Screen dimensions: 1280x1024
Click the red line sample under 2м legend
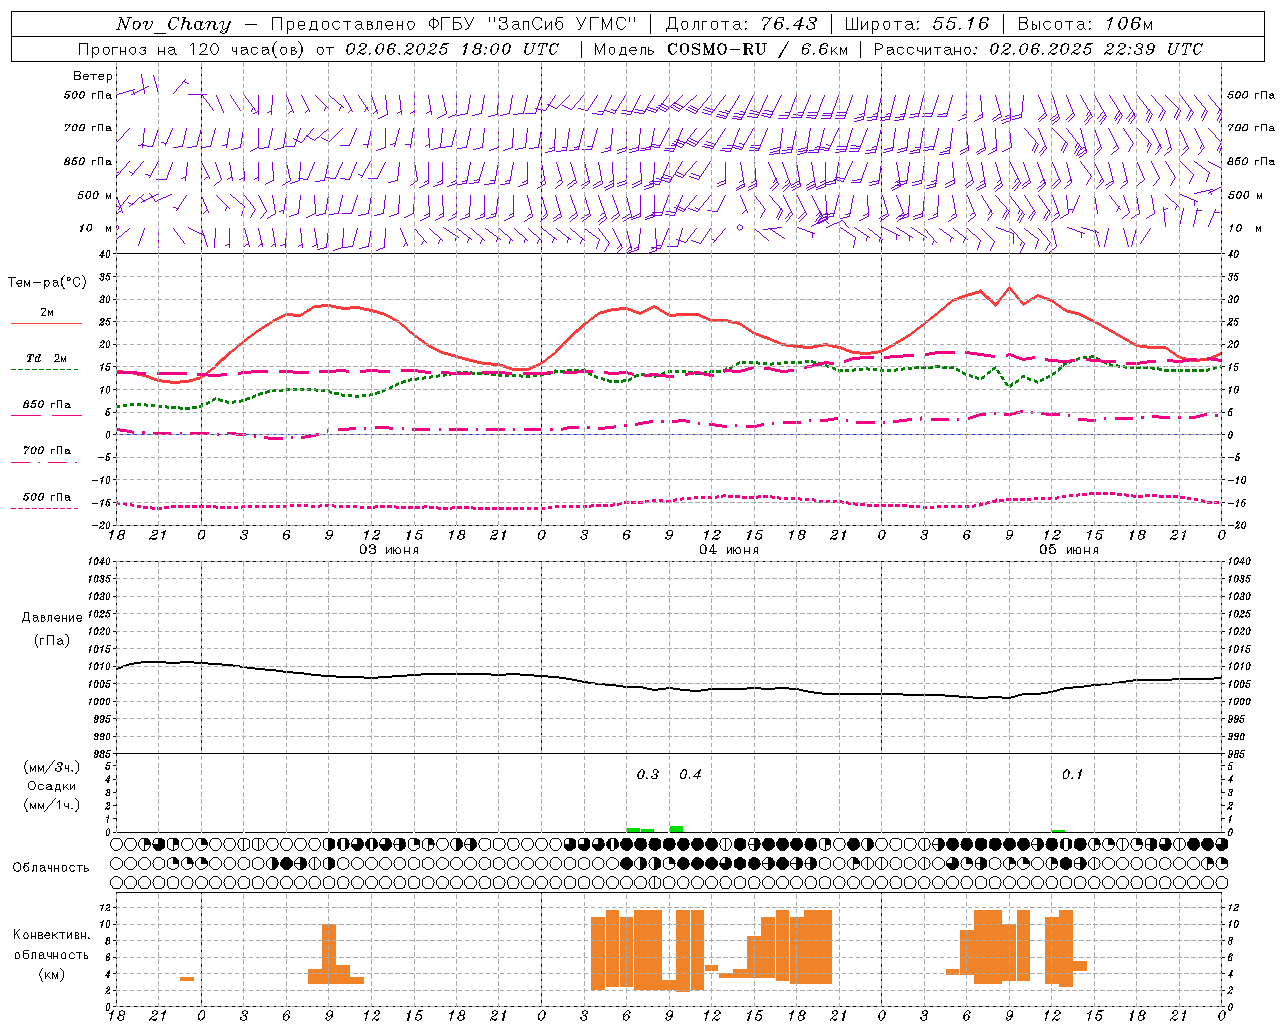tap(46, 323)
